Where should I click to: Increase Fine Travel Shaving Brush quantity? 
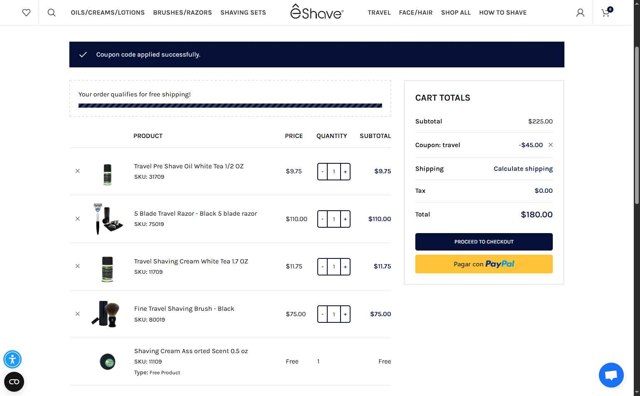pos(345,314)
